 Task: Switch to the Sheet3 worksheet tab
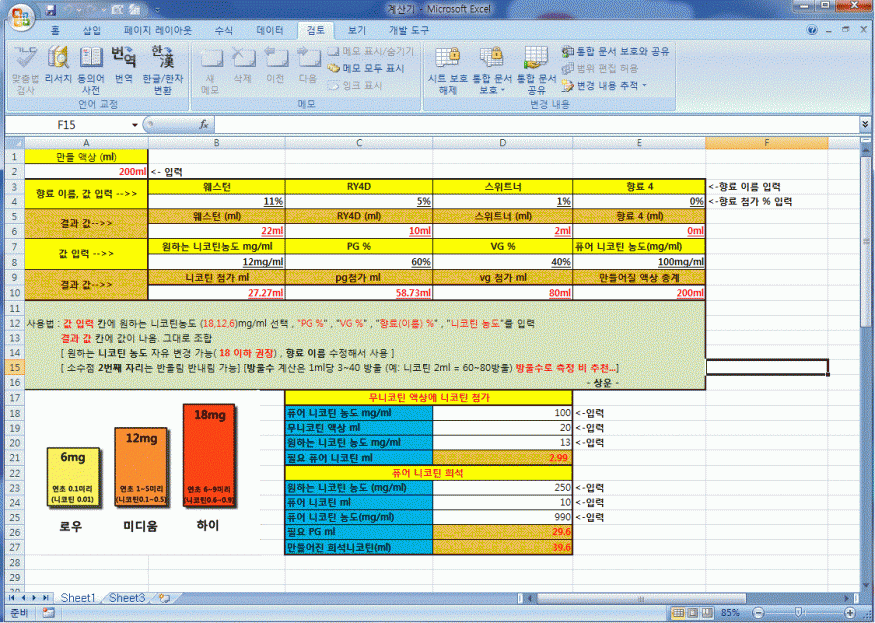coord(127,597)
